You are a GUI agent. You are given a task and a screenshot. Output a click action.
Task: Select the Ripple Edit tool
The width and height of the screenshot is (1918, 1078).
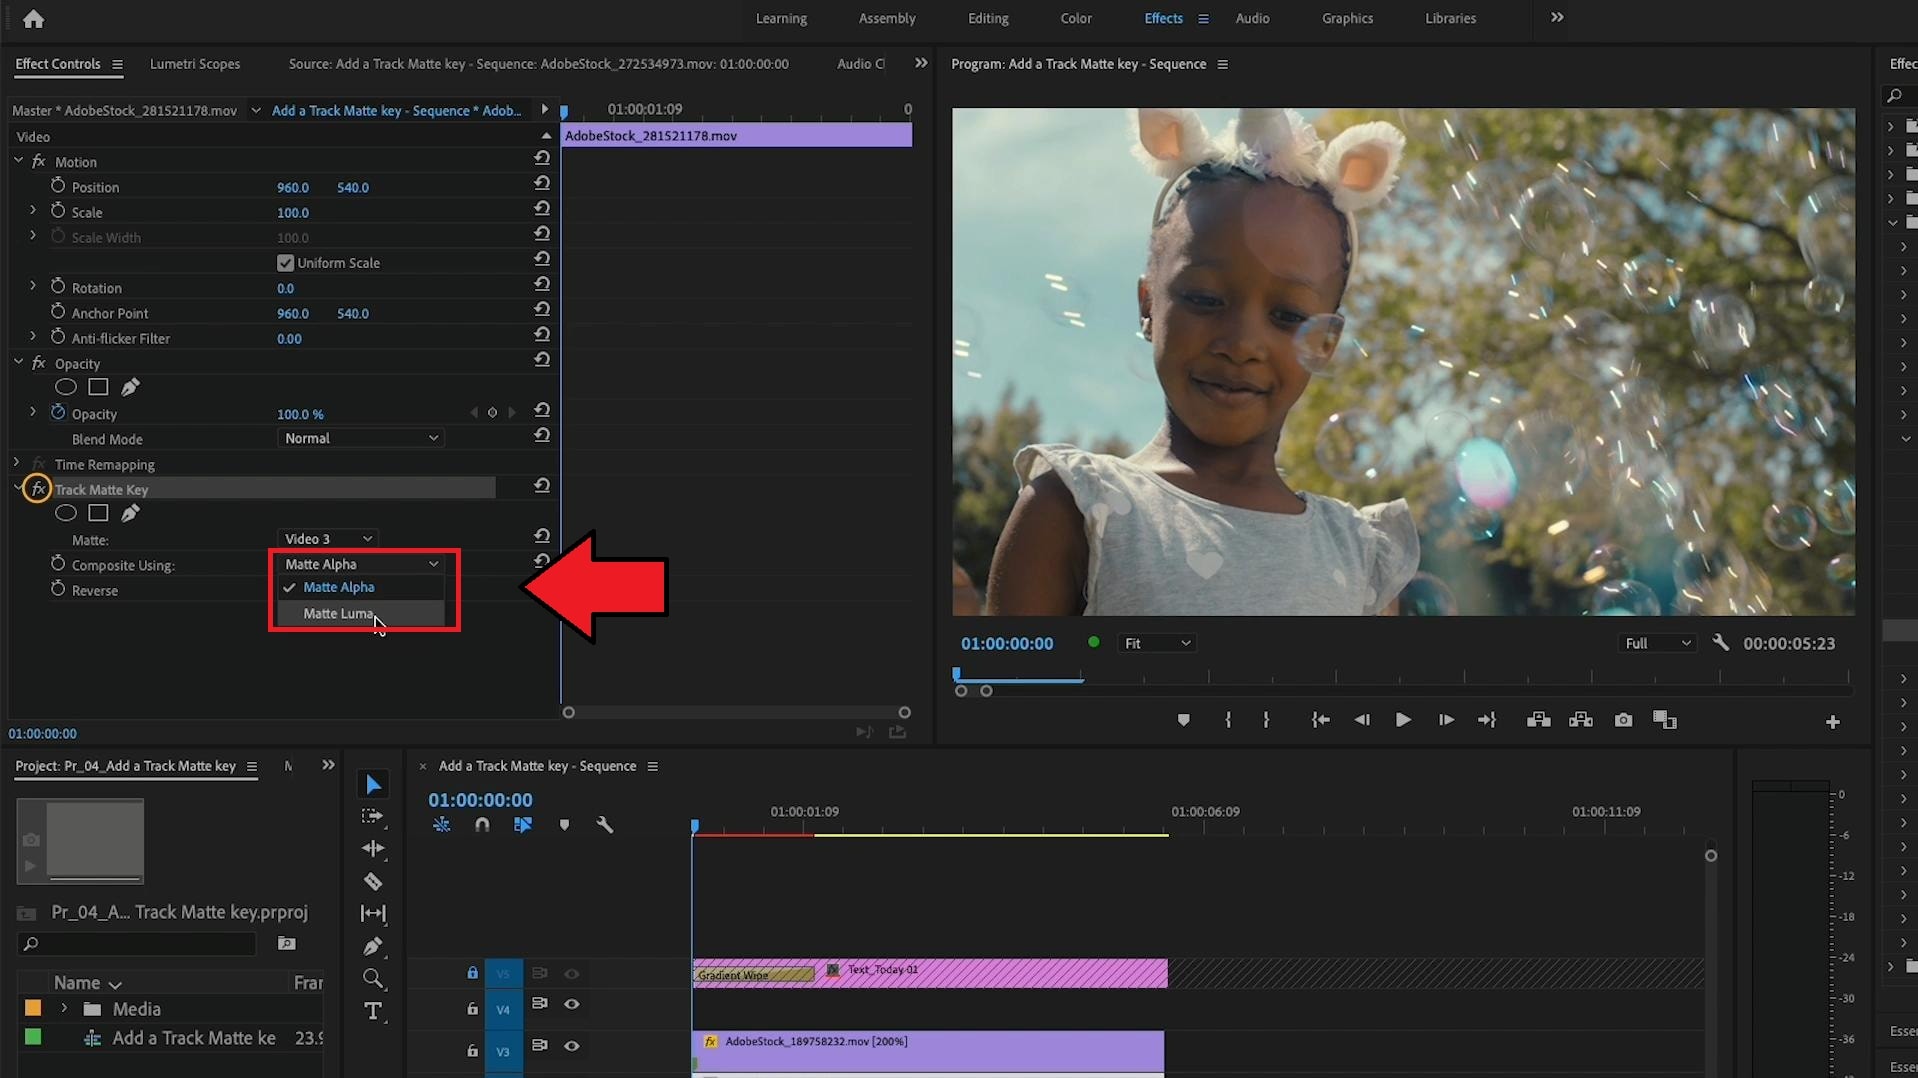(373, 849)
